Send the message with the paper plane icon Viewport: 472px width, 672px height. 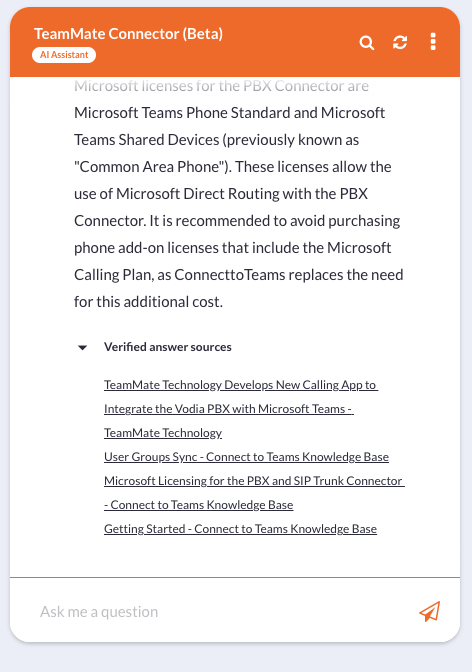[430, 611]
